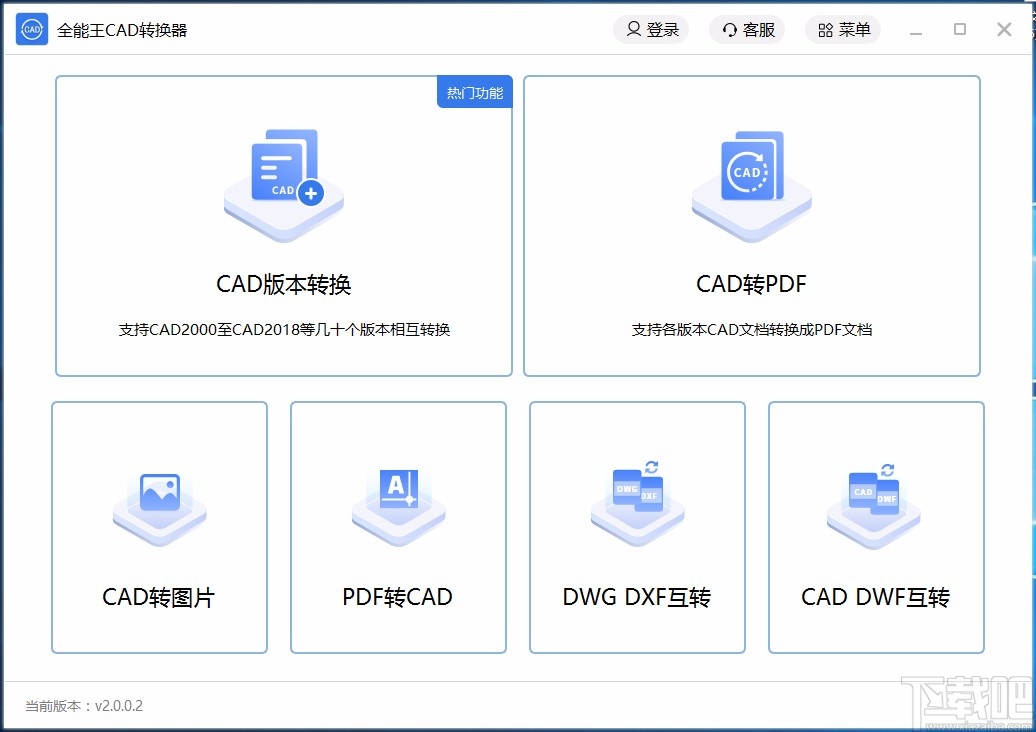
Task: Select the CAD转PDF card
Action: tap(751, 226)
